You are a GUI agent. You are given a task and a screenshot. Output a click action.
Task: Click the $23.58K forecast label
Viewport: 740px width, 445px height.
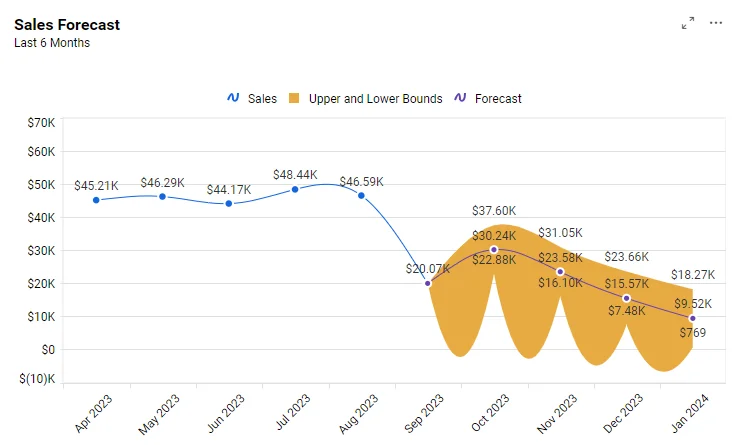click(x=560, y=258)
